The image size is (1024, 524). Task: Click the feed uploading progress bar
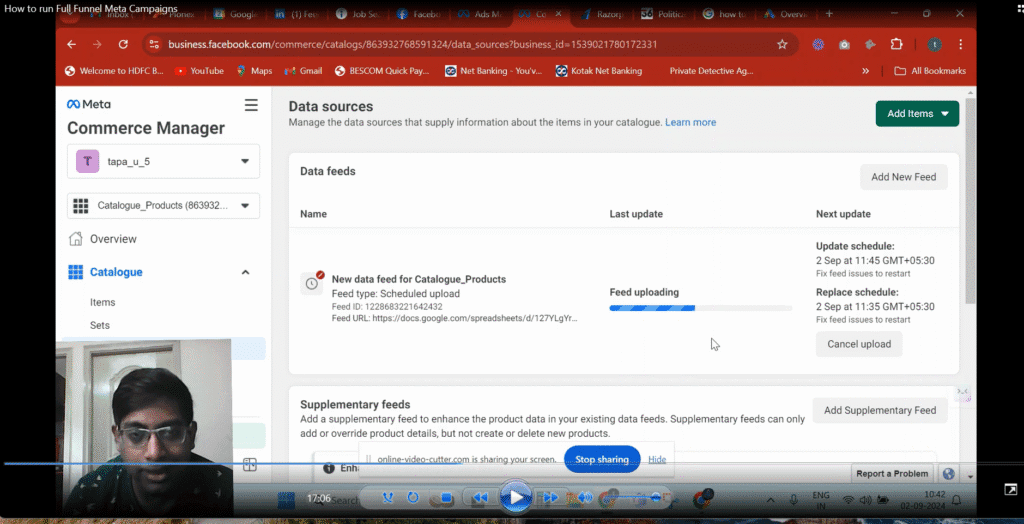pos(700,308)
